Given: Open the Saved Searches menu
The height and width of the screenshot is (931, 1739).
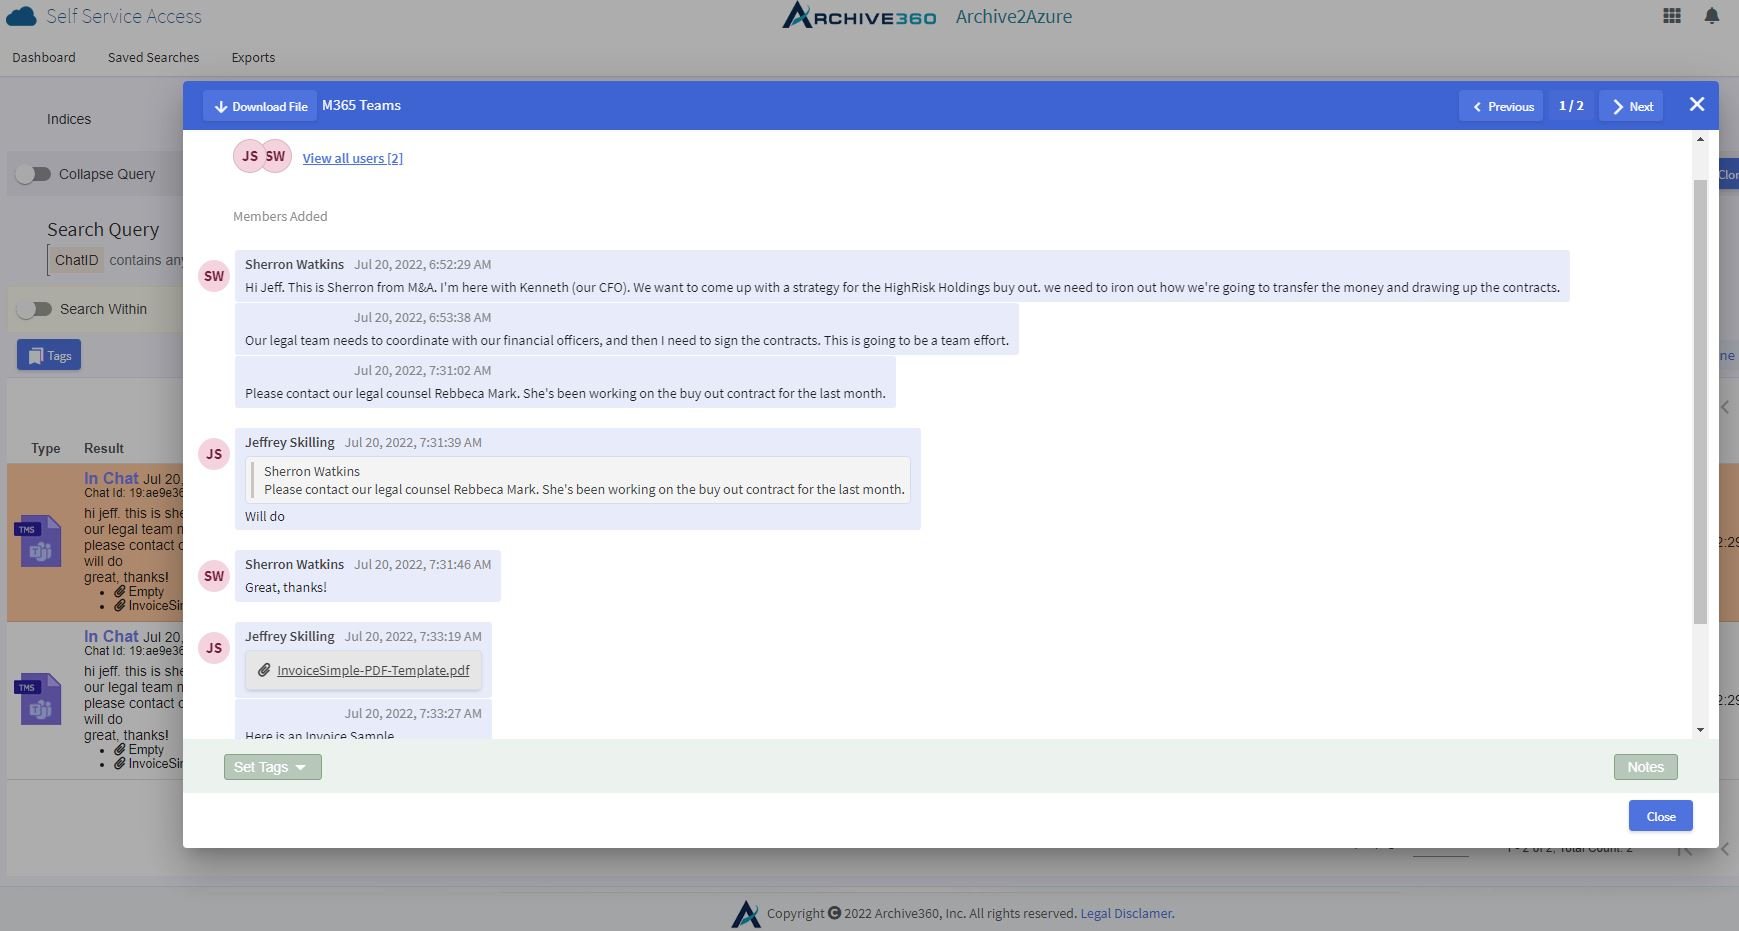Looking at the screenshot, I should pos(153,57).
